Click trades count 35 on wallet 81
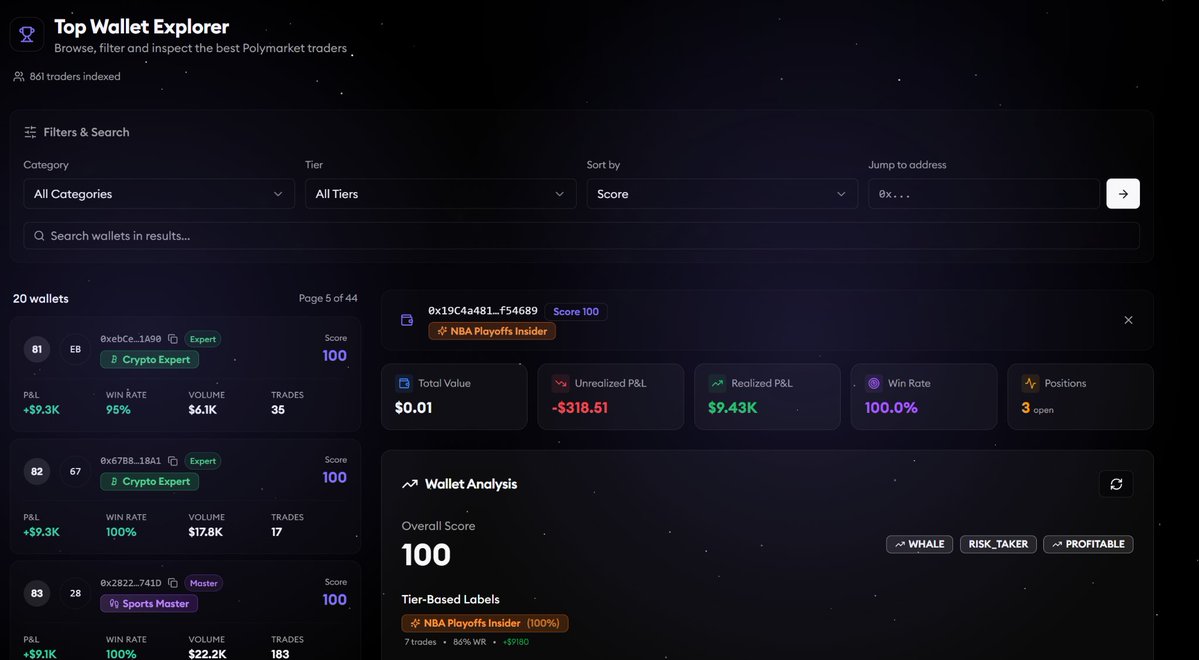The height and width of the screenshot is (660, 1199). 278,409
